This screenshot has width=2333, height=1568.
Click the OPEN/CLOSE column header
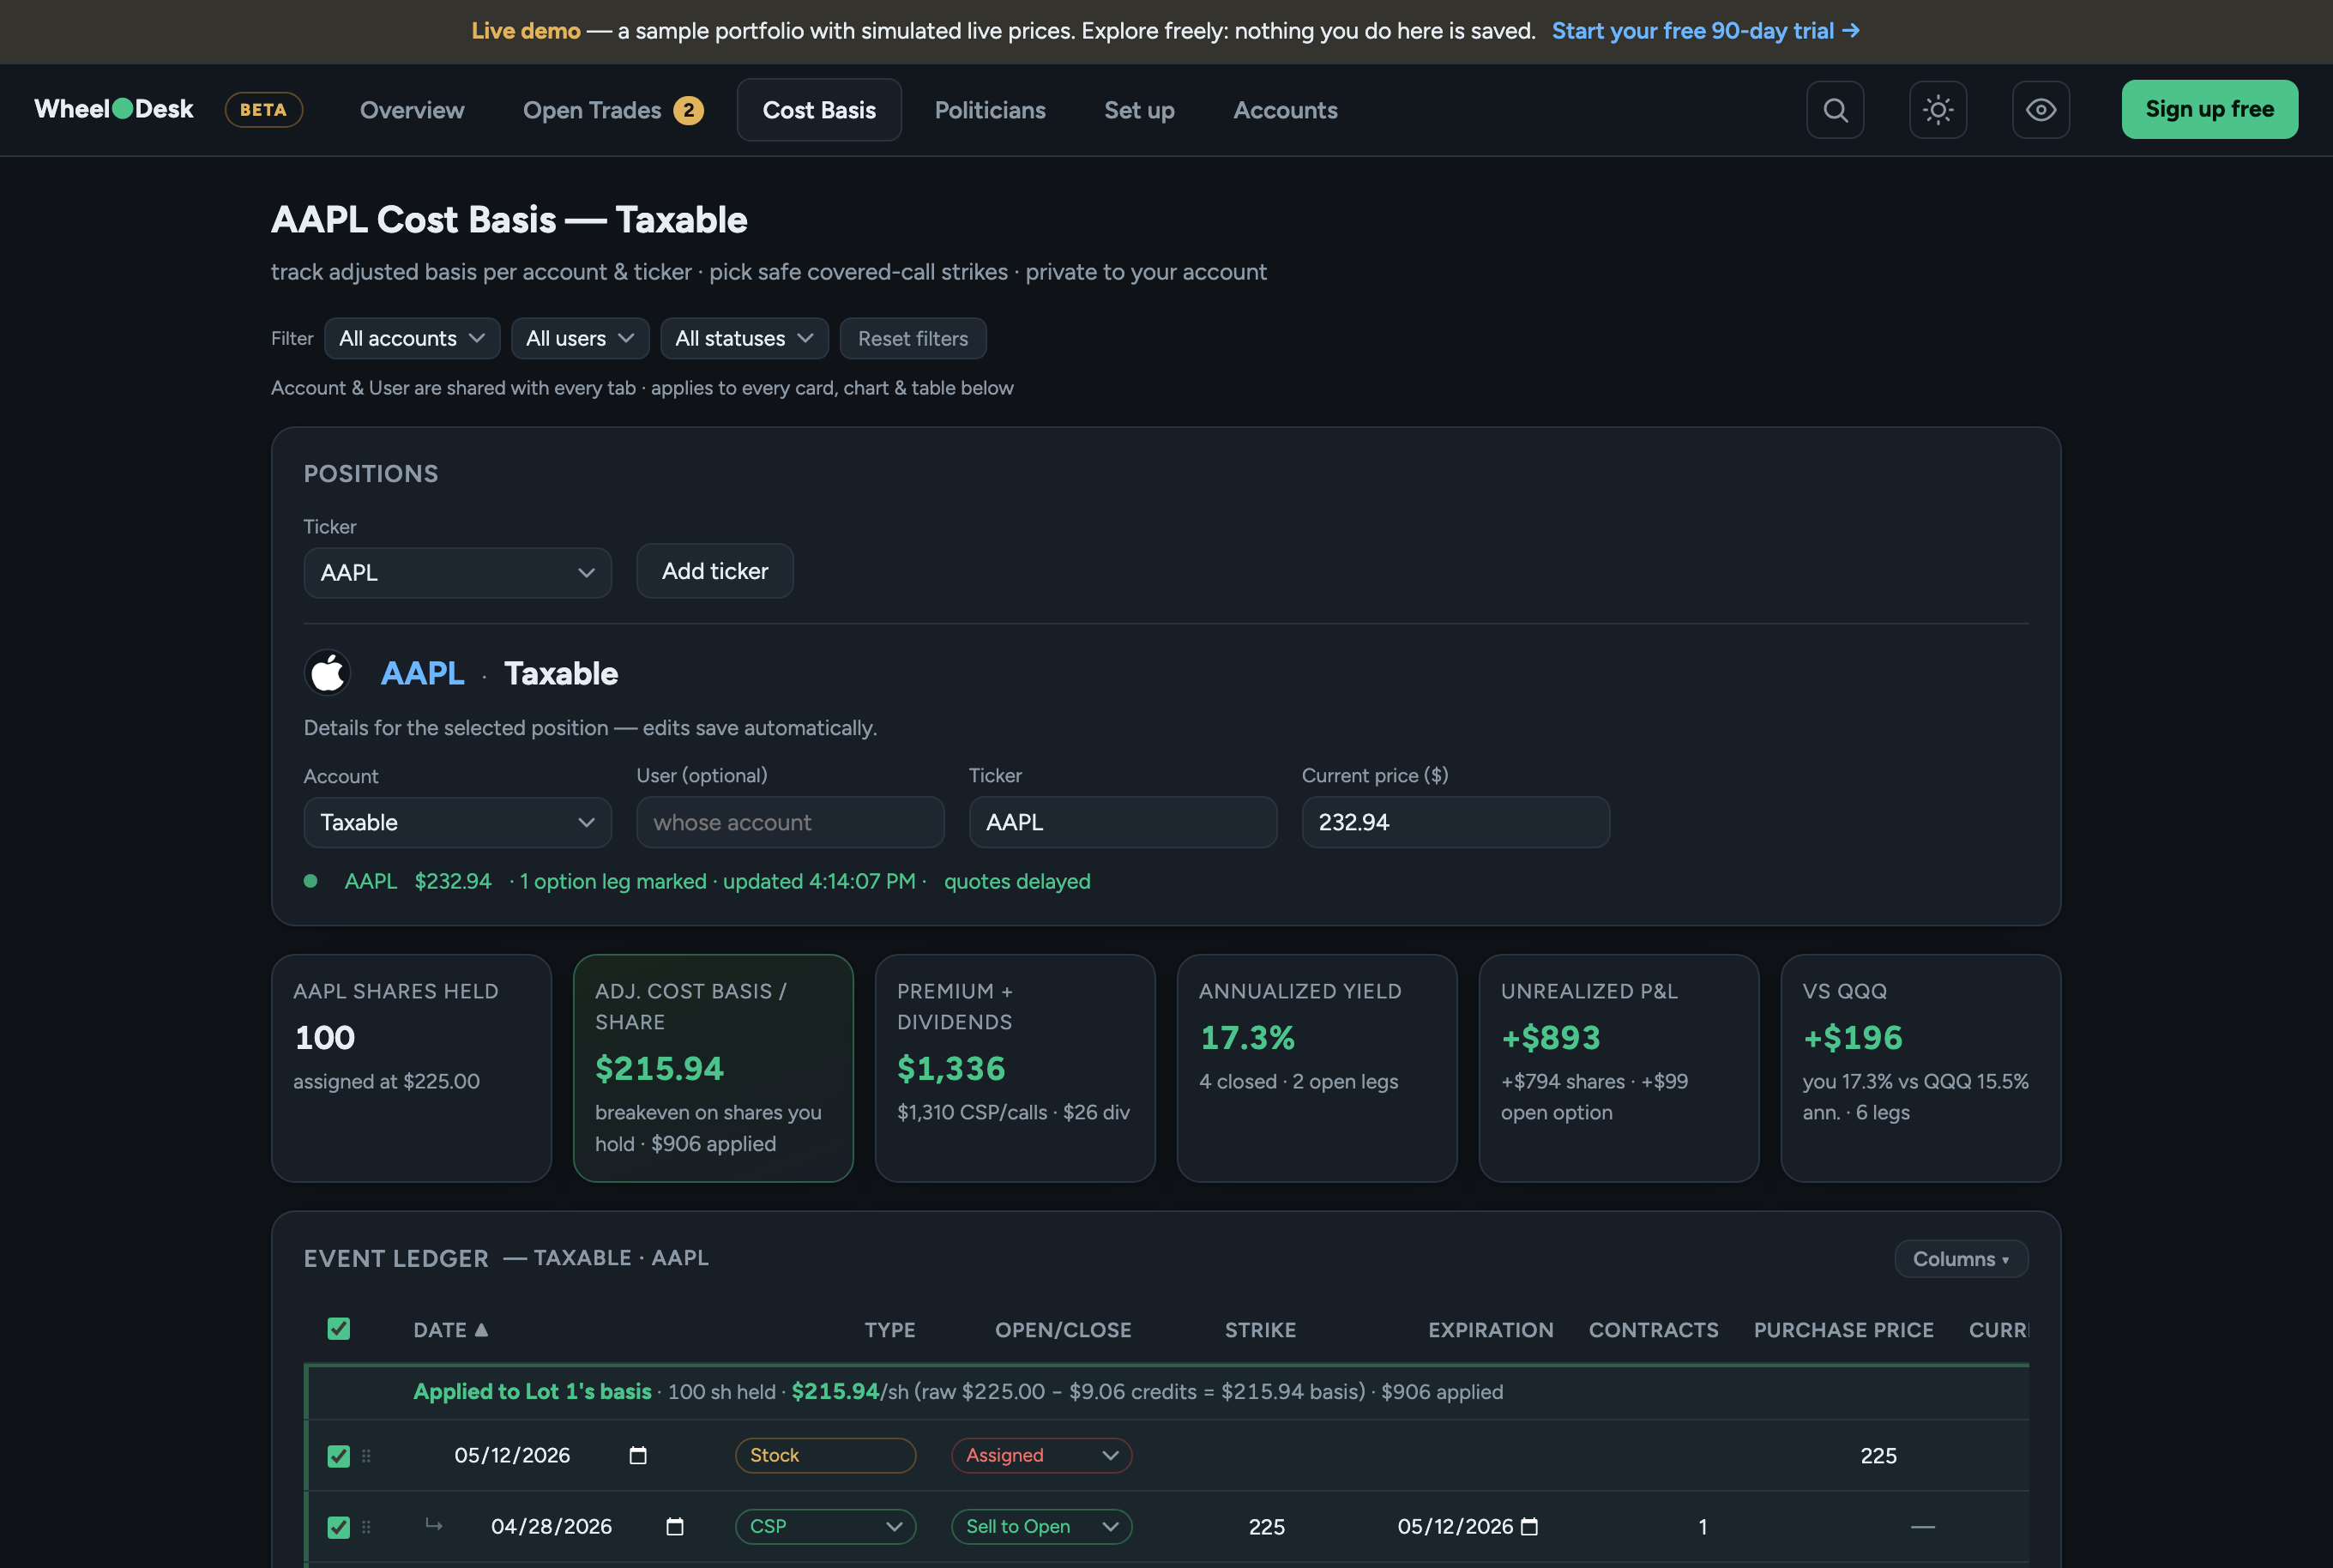coord(1063,1330)
